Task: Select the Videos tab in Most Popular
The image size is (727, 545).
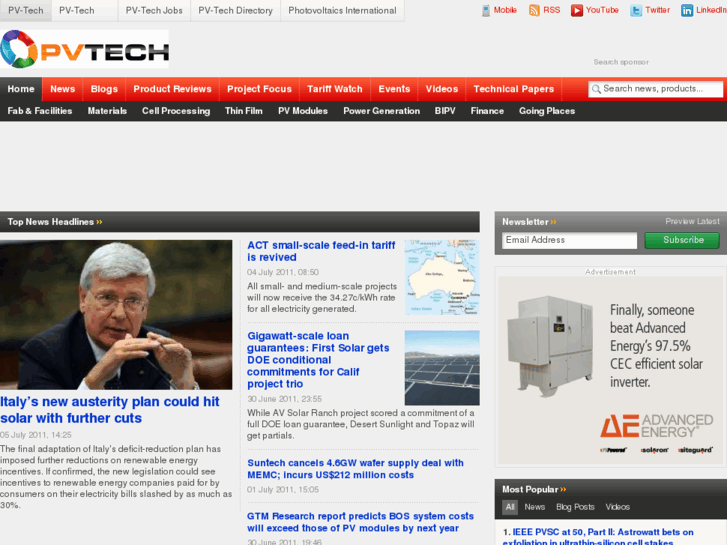Action: (x=618, y=507)
